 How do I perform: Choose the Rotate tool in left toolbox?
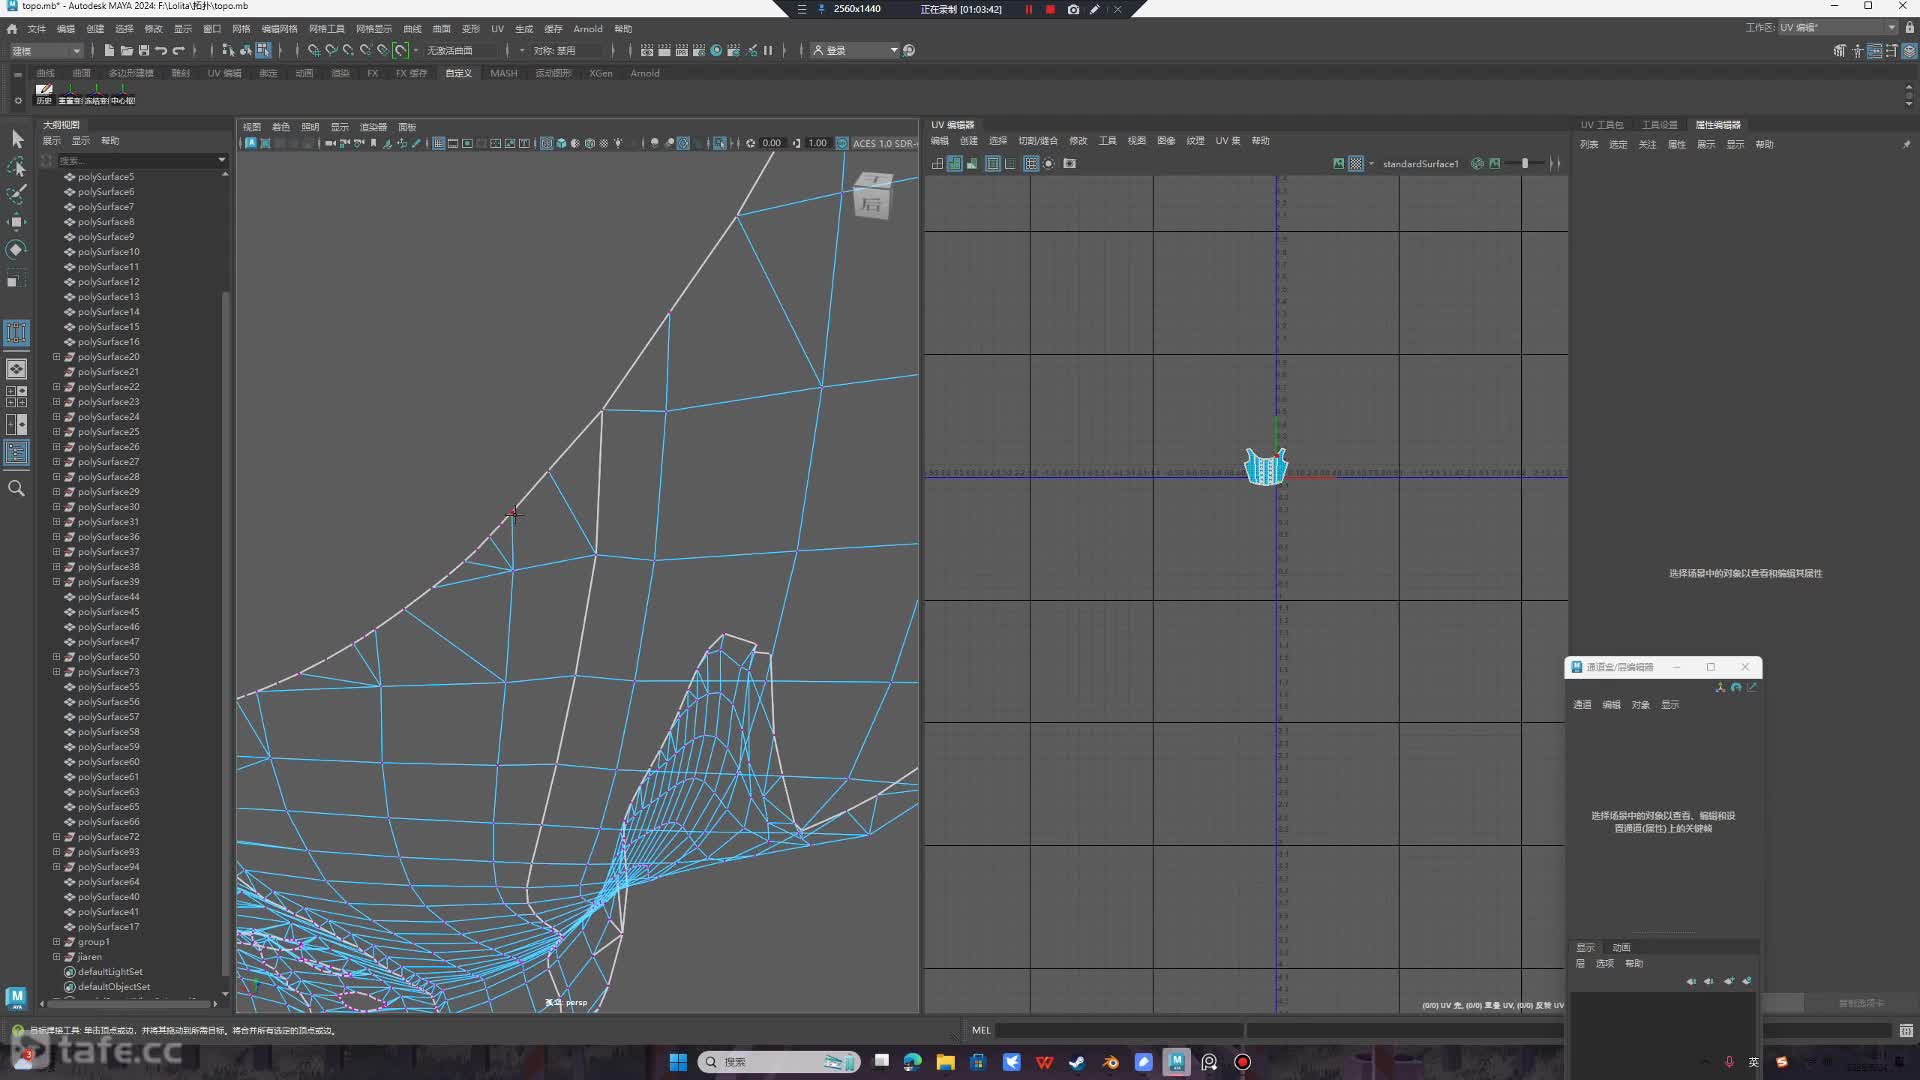17,250
